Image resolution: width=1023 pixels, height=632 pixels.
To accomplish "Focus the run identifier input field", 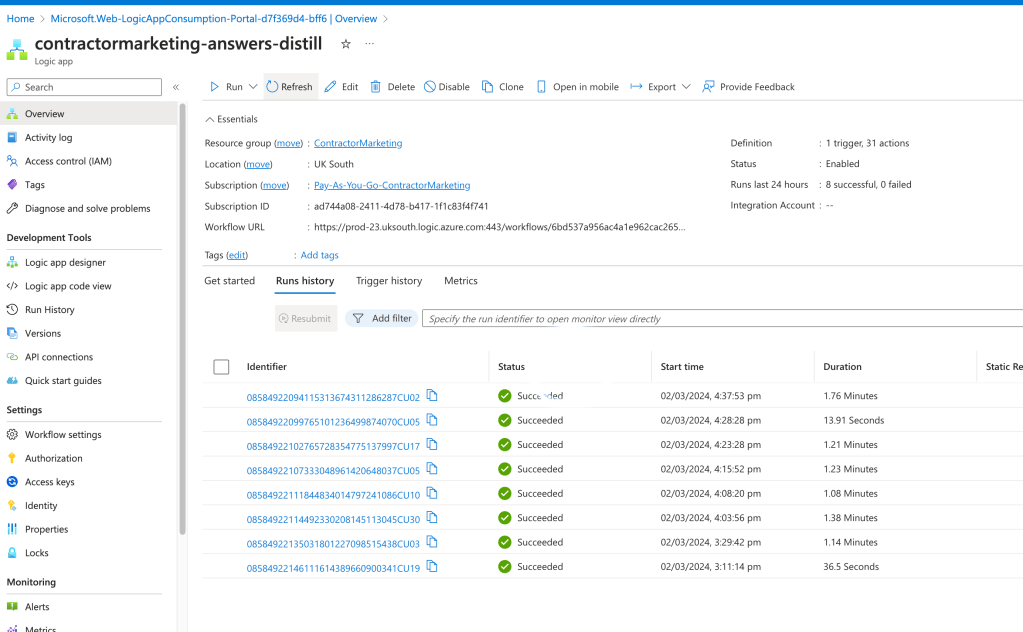I will [x=722, y=318].
